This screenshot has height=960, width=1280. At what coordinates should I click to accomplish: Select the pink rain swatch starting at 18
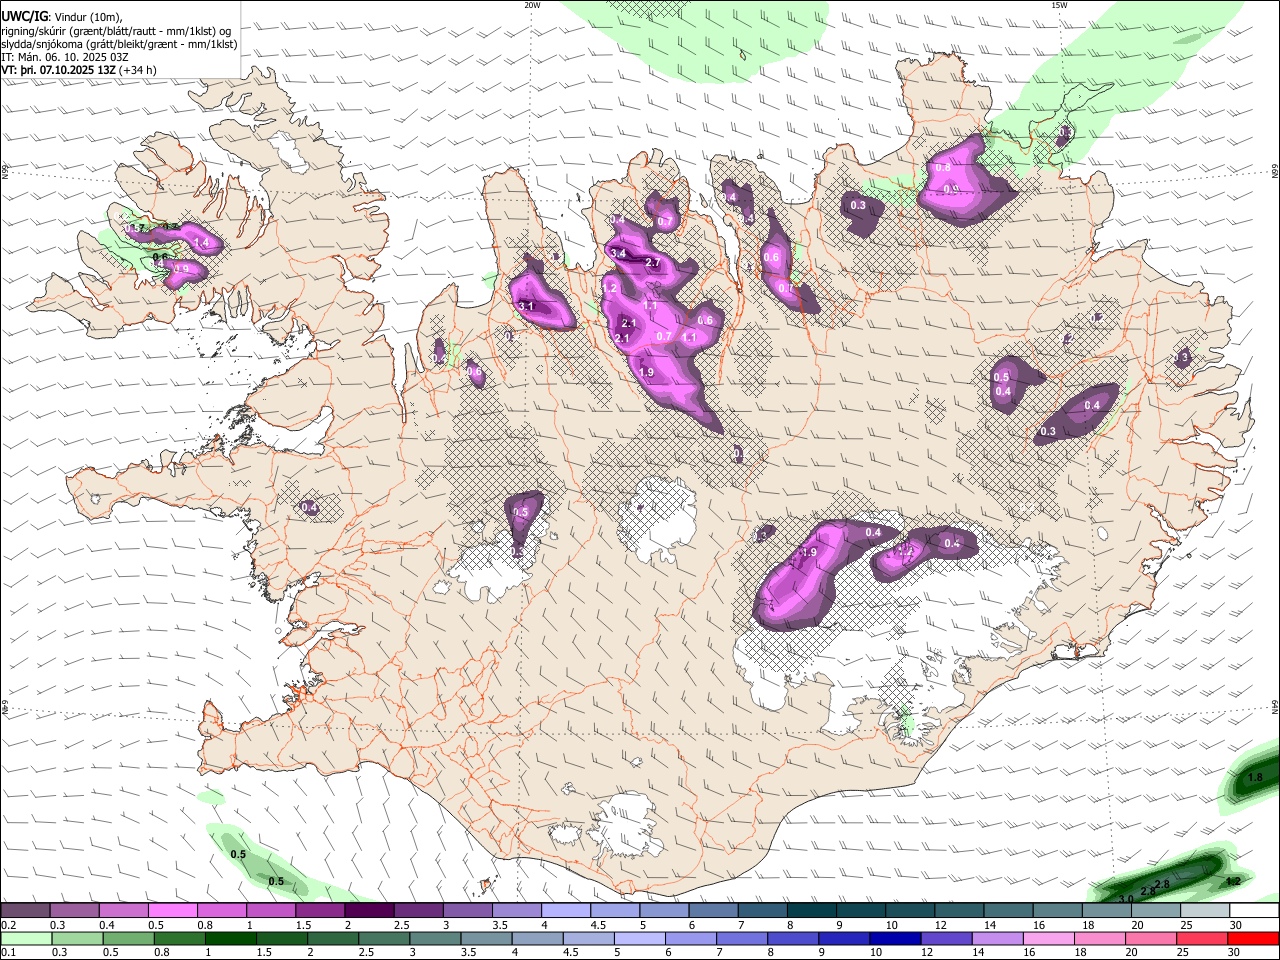(x=1101, y=938)
